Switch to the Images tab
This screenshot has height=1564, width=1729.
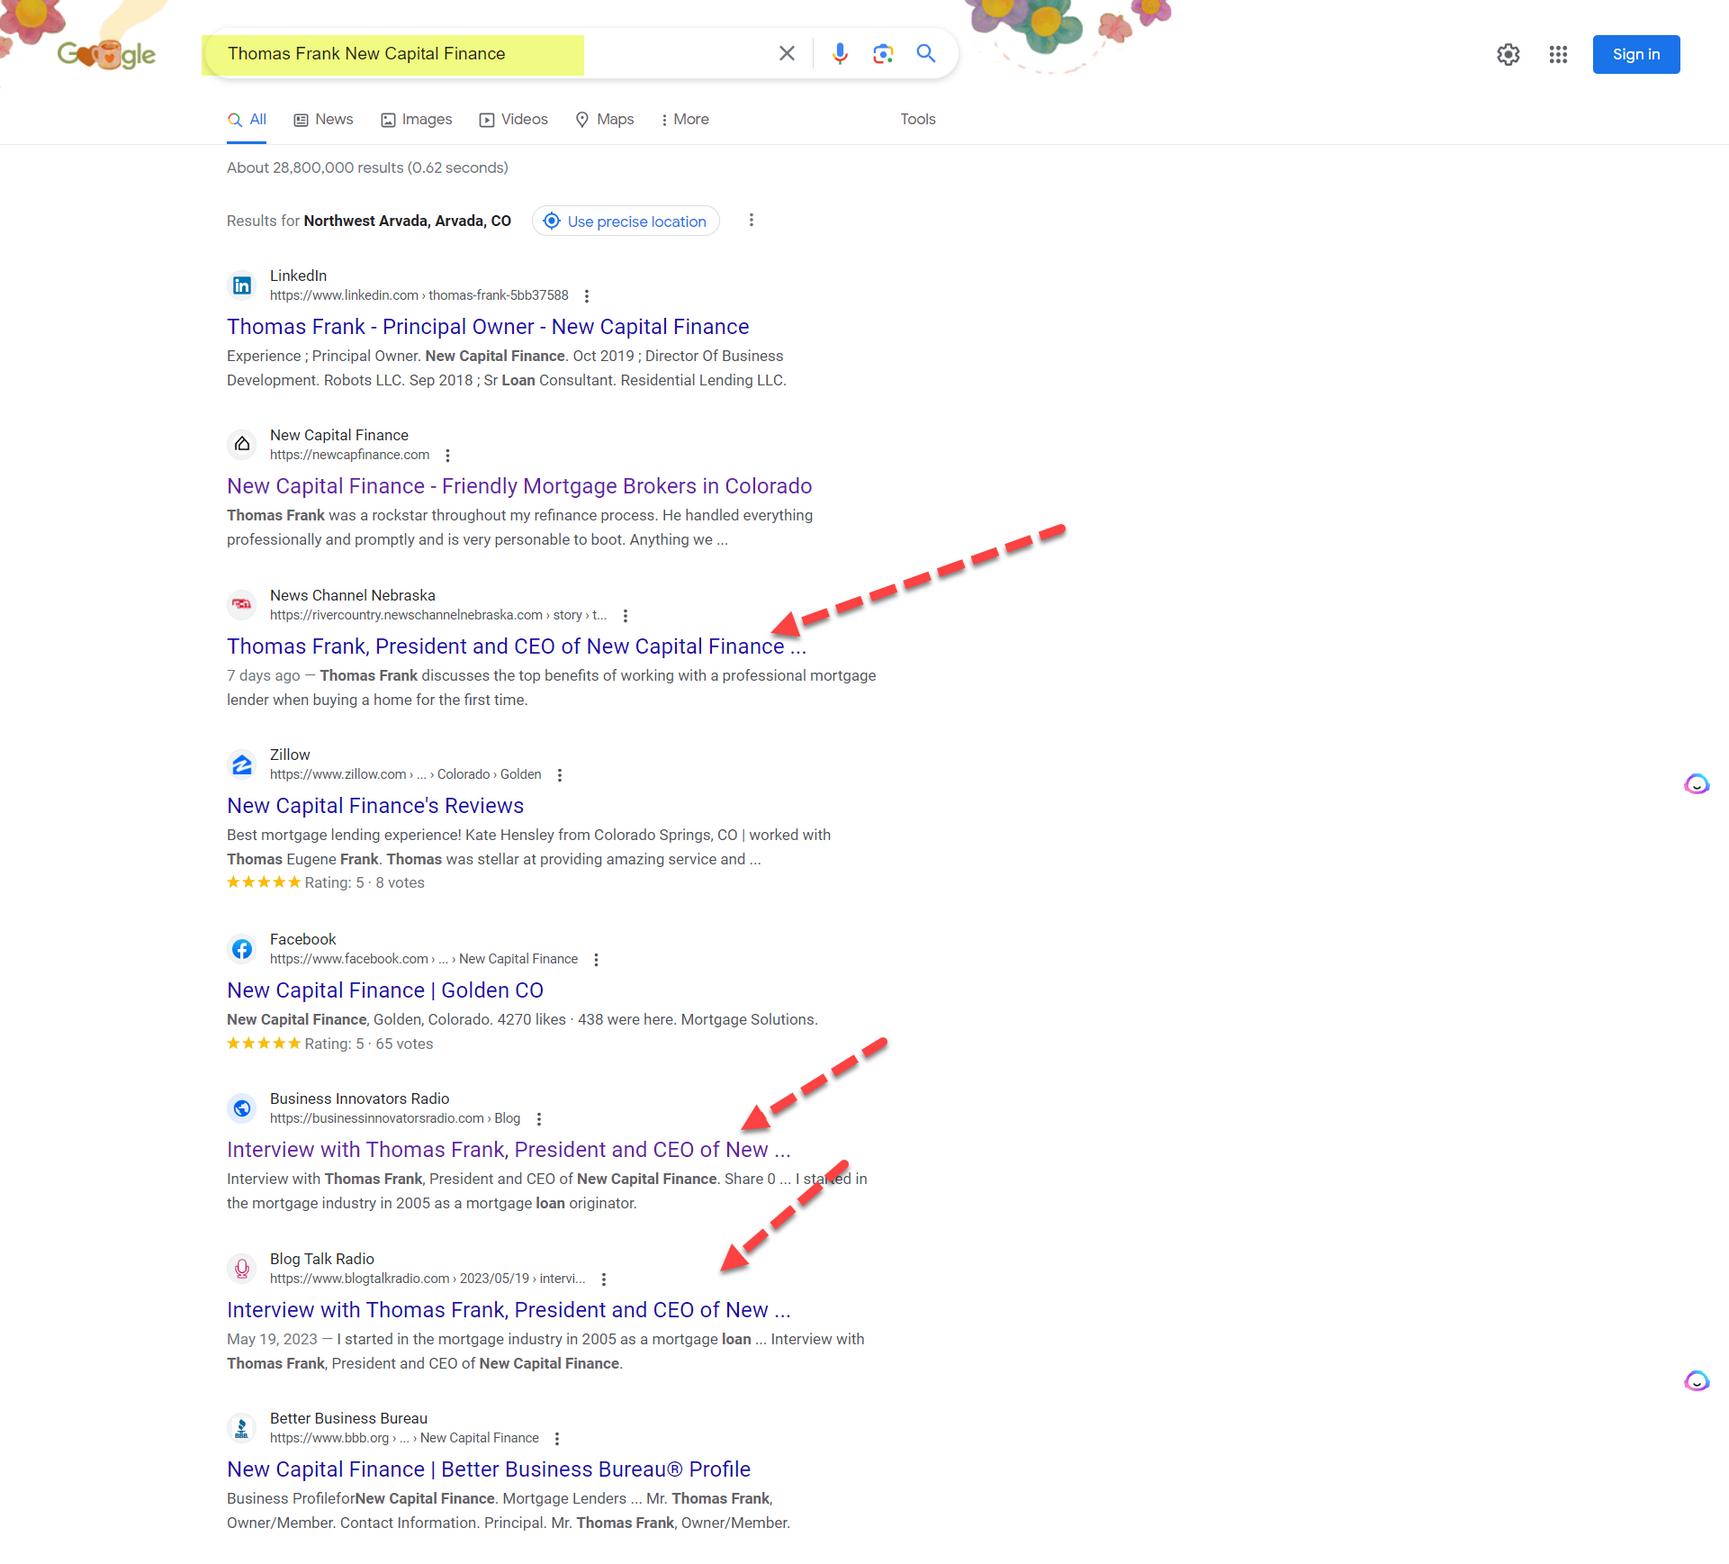point(416,120)
